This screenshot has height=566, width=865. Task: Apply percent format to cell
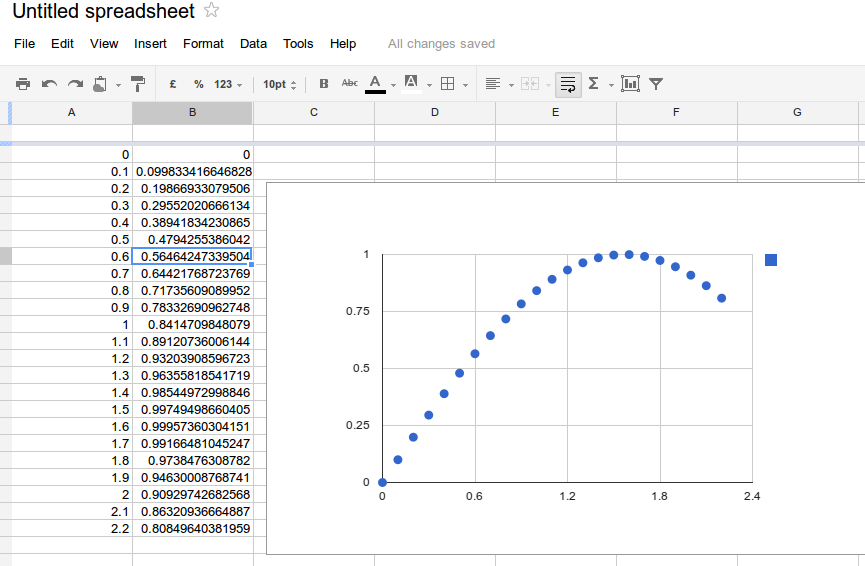(198, 84)
